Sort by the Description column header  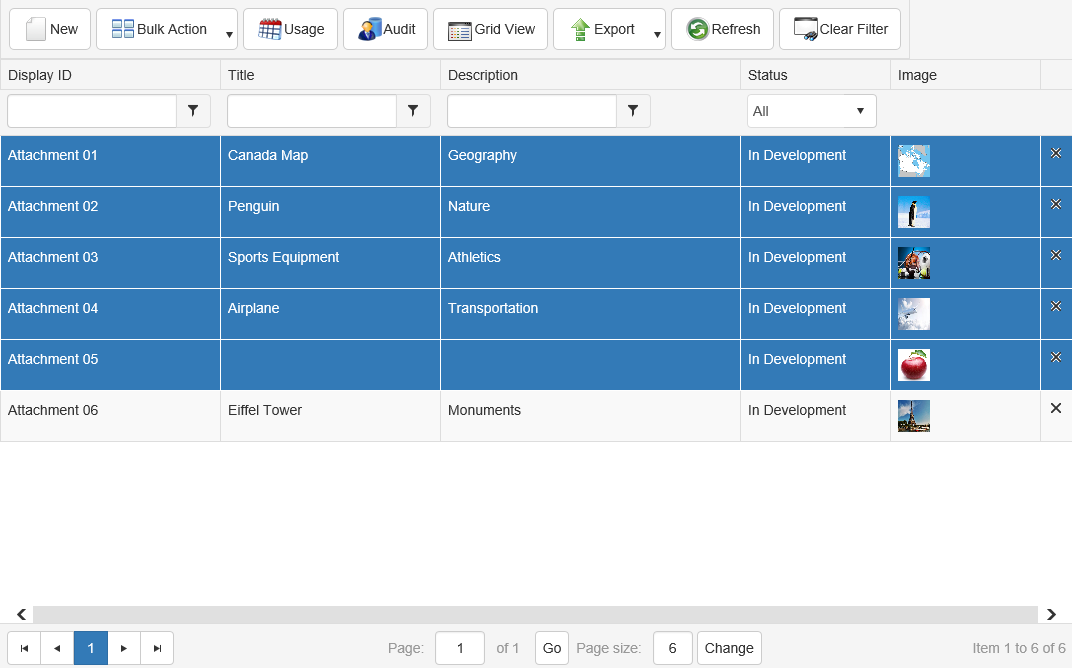click(483, 75)
